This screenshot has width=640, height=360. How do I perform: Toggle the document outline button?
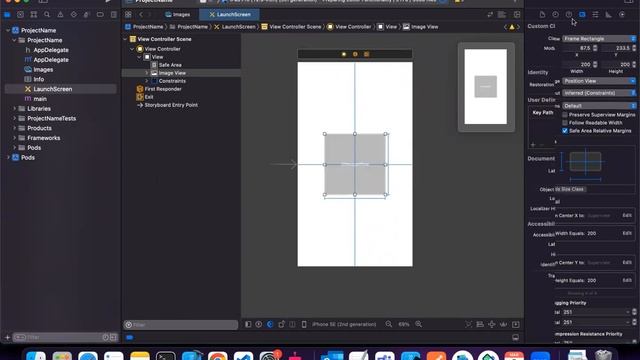tap(248, 324)
